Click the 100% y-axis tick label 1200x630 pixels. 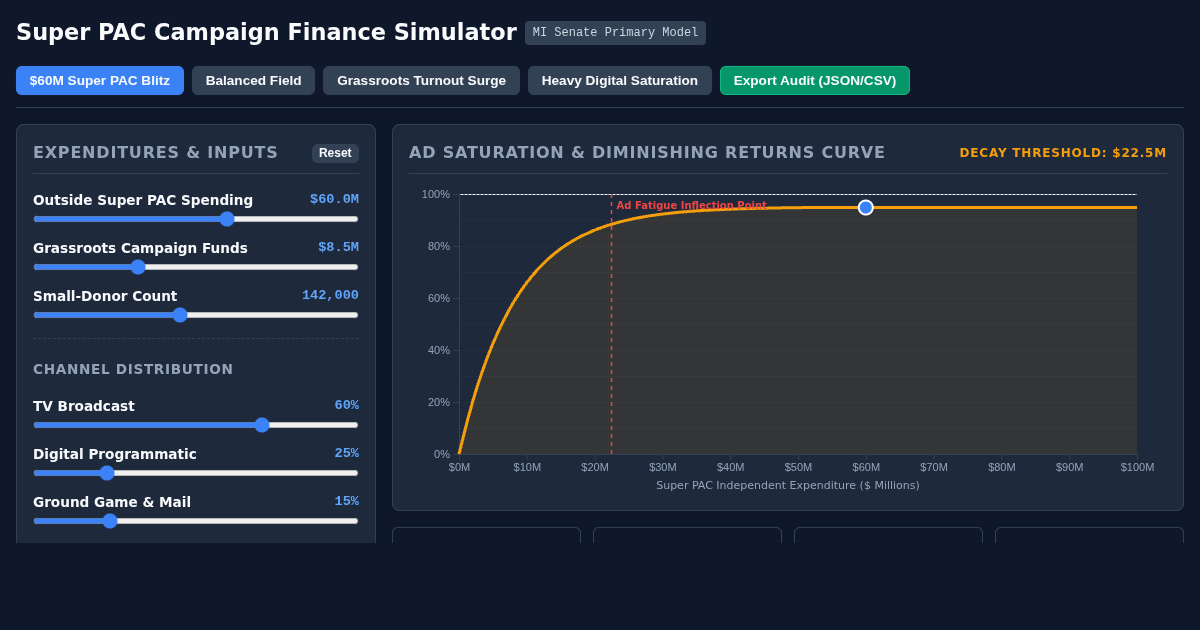(436, 194)
